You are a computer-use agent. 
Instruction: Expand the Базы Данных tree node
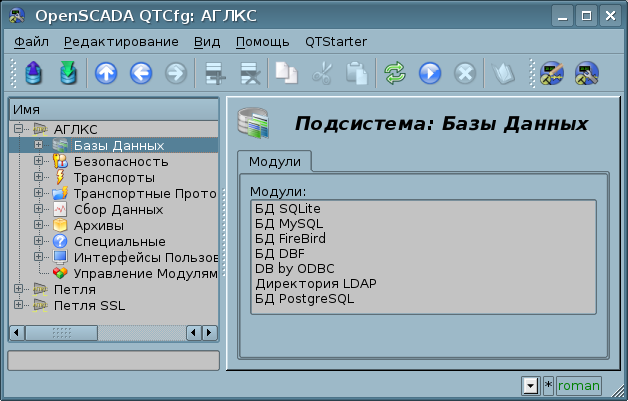coord(38,145)
